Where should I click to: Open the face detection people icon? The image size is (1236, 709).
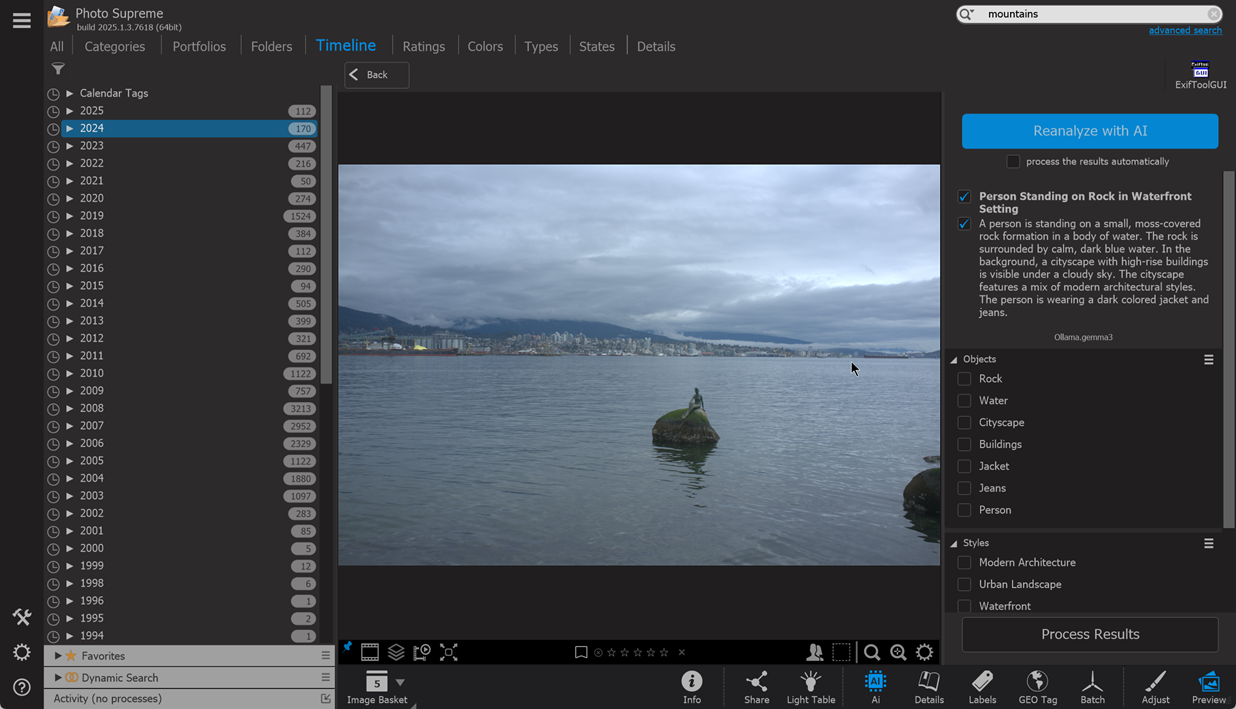click(x=815, y=652)
